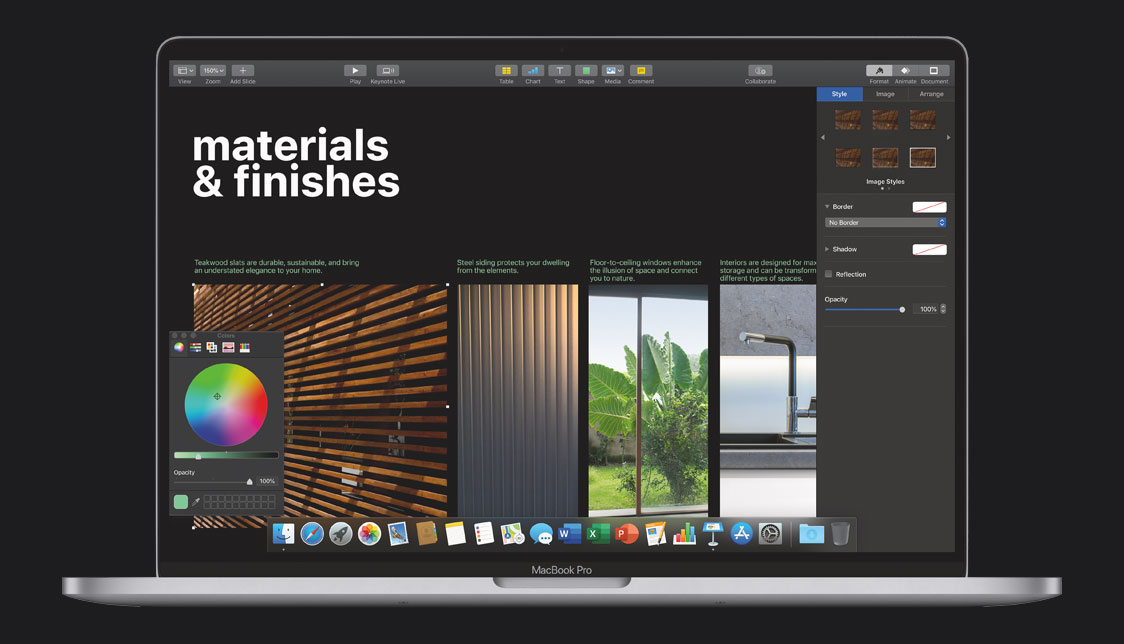Open Pages from the Dock
Screen dimensions: 1124x644
coord(655,534)
